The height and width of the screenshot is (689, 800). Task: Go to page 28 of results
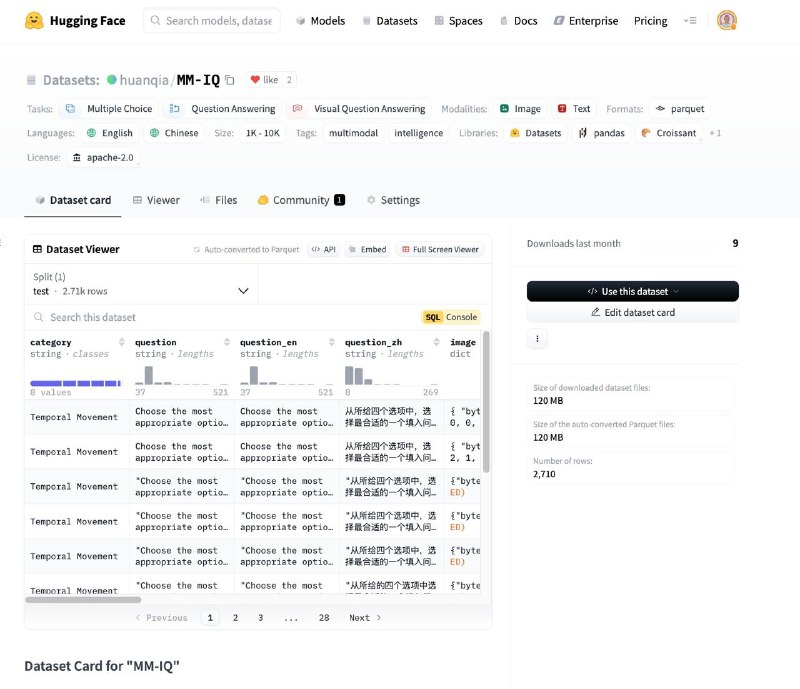324,618
